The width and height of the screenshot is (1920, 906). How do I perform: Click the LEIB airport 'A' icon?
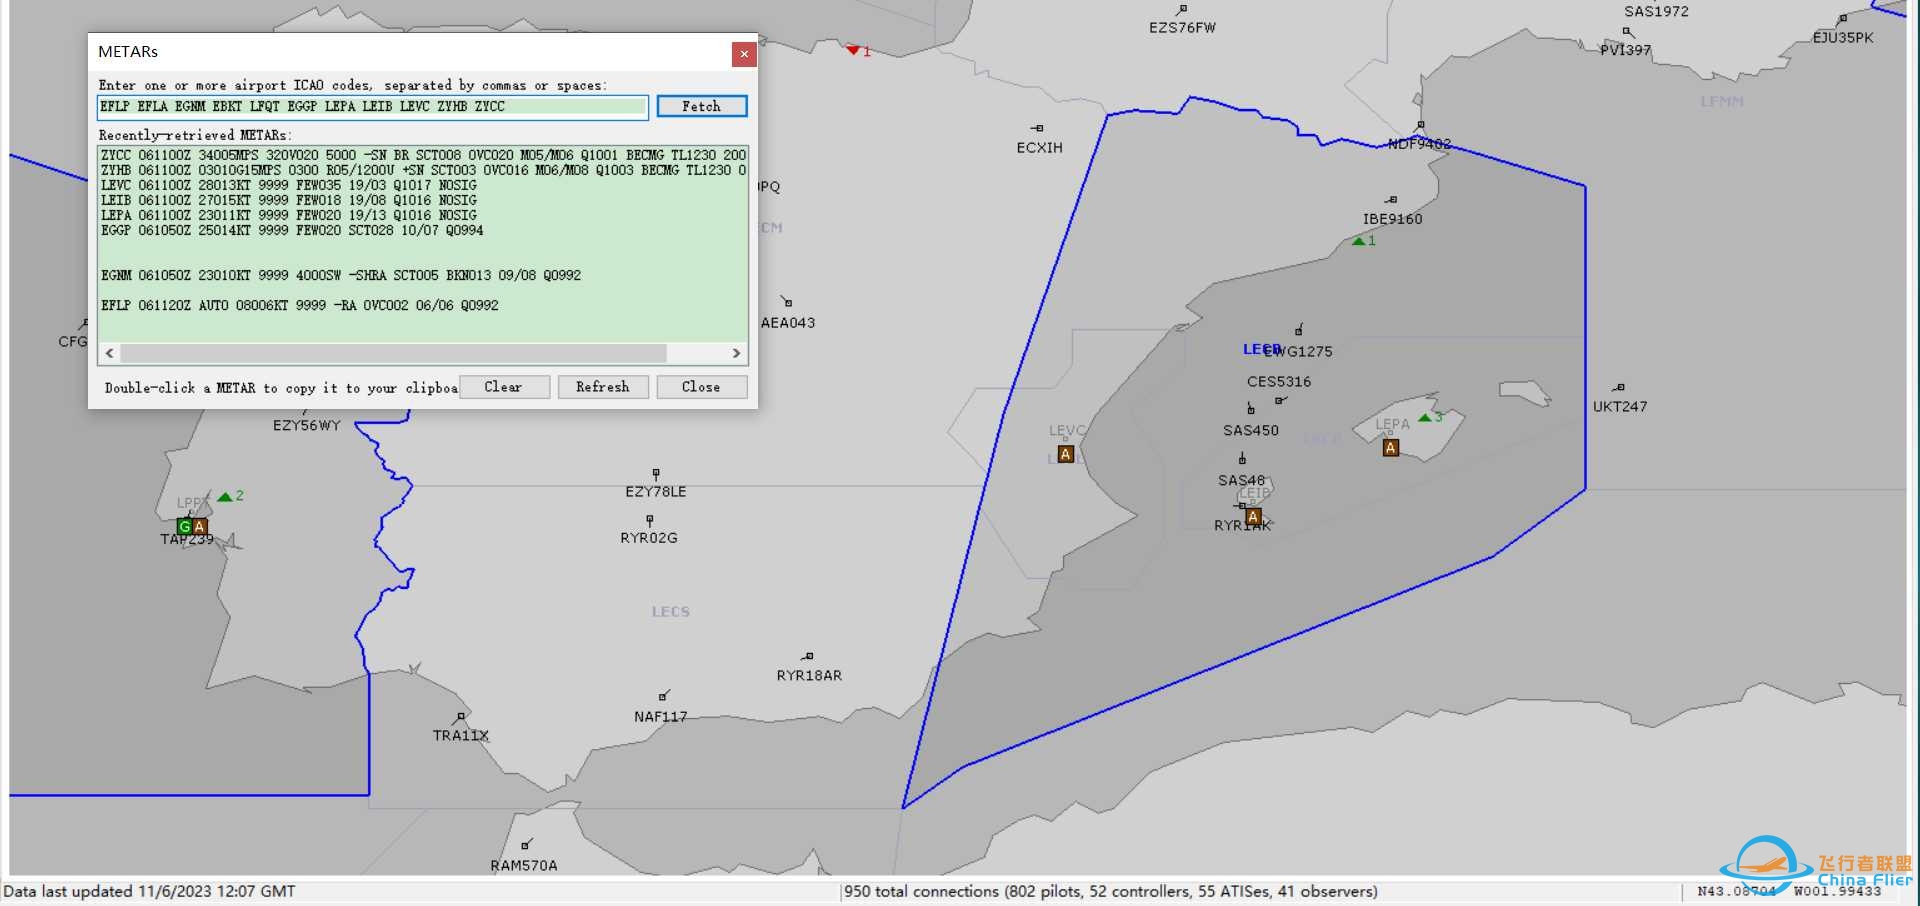tap(1253, 517)
